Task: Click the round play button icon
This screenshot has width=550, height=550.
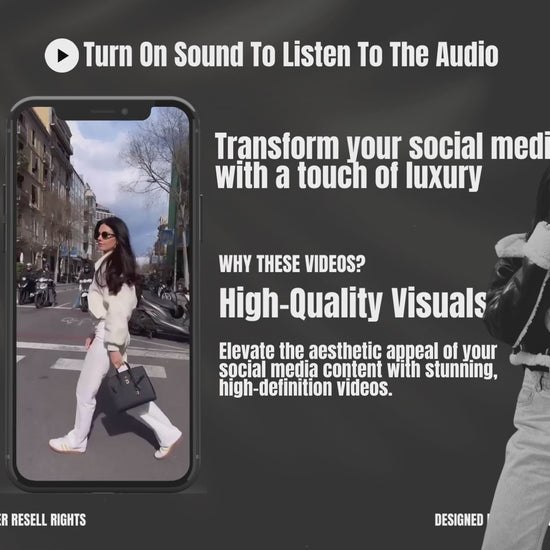Action: tap(62, 55)
